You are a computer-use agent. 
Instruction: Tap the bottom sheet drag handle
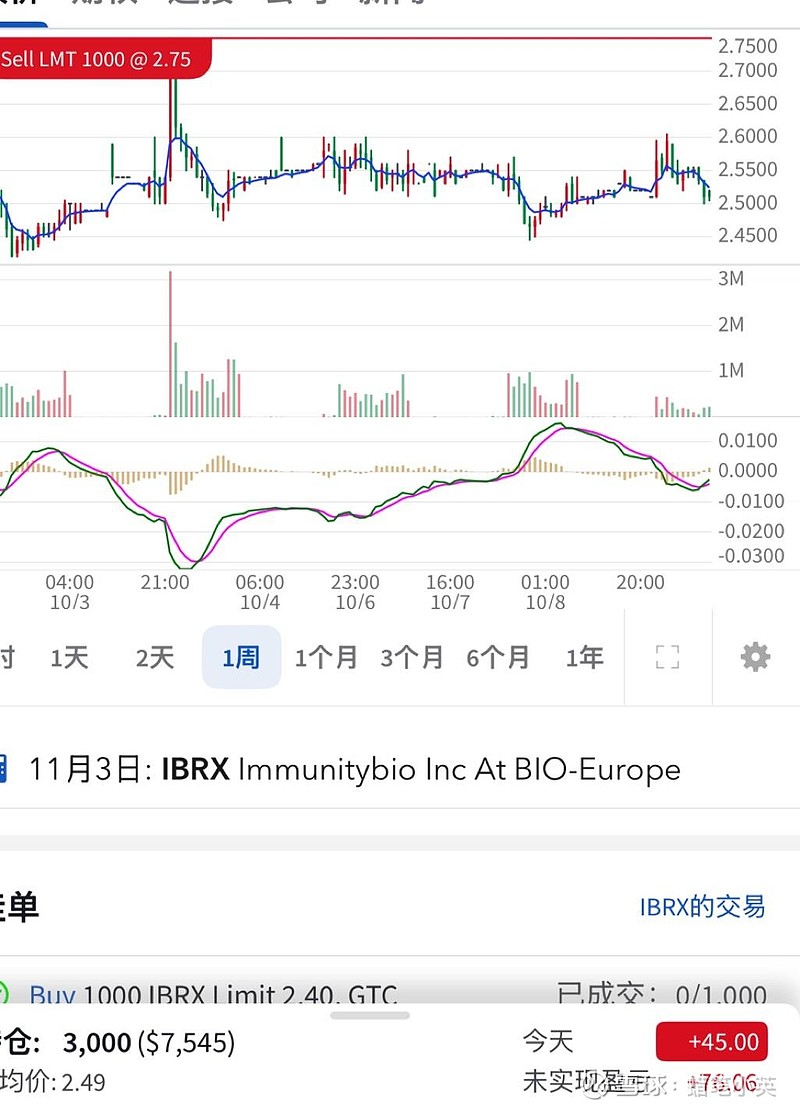370,1015
